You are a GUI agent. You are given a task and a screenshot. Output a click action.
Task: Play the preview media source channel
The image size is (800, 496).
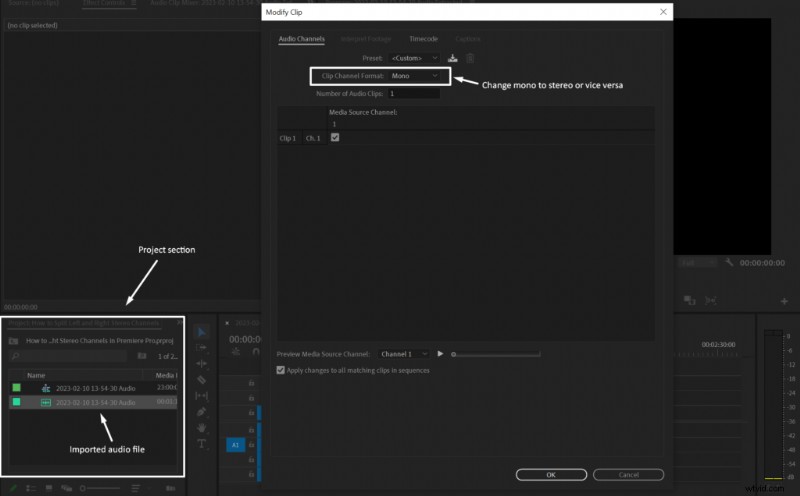coord(440,354)
